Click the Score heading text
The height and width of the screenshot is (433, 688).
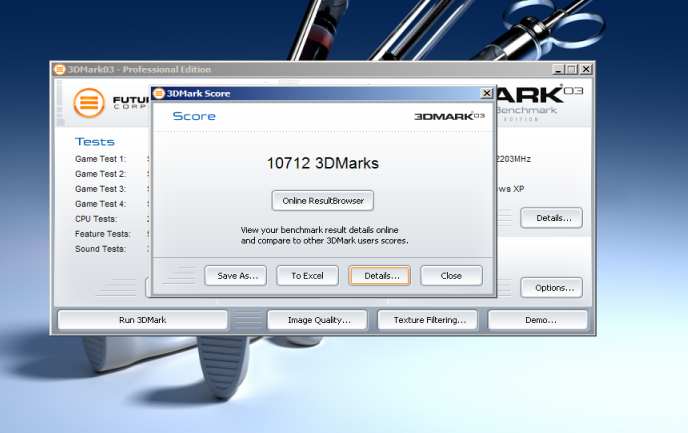[x=194, y=116]
